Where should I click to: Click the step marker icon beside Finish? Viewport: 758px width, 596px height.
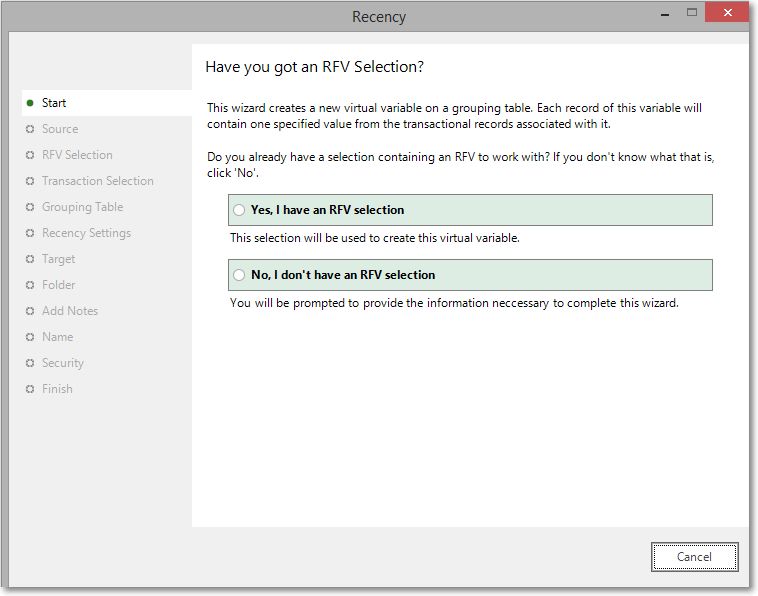pyautogui.click(x=30, y=389)
